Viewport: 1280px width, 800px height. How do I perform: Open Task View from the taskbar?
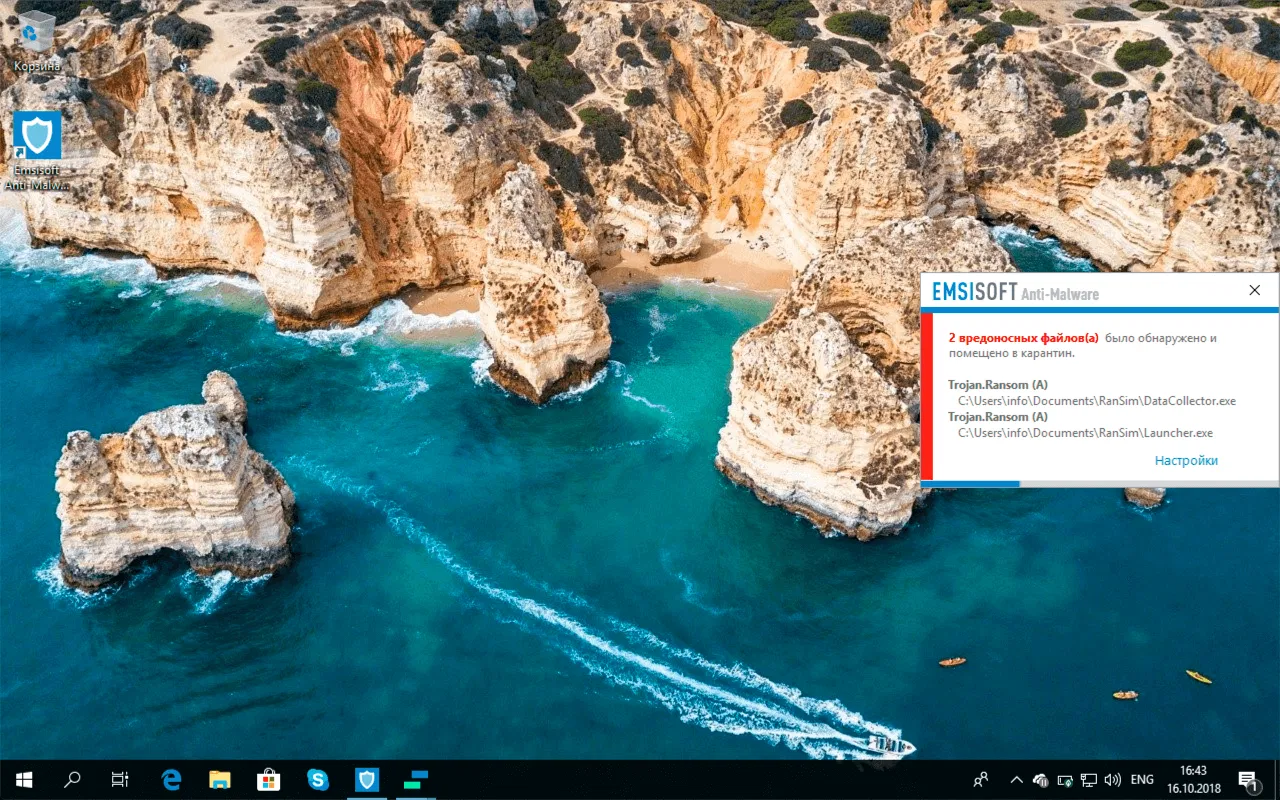119,779
